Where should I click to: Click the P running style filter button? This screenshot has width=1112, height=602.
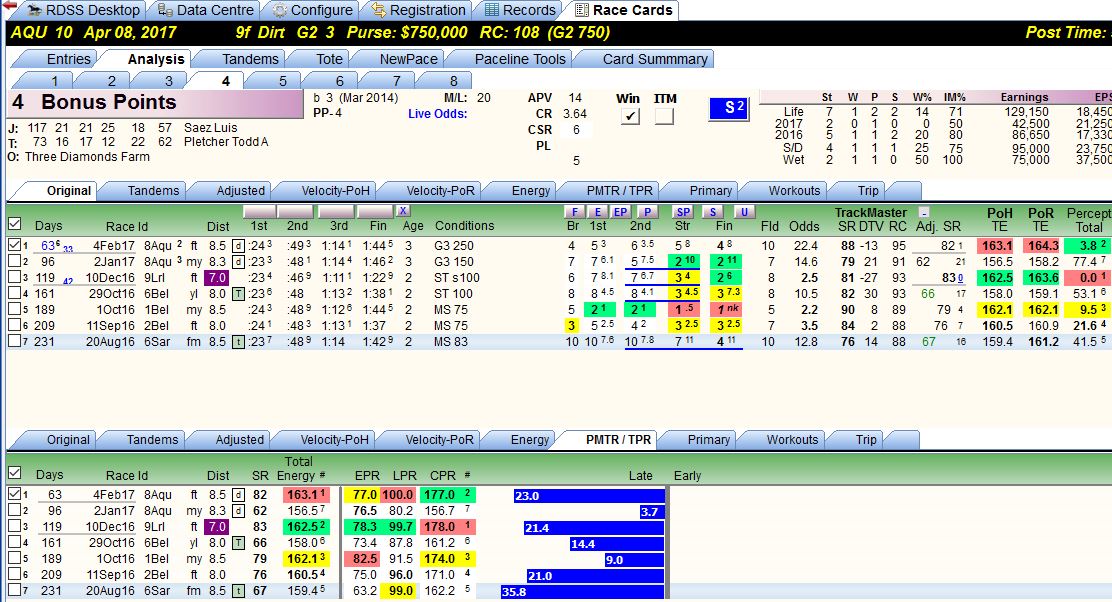tap(647, 211)
